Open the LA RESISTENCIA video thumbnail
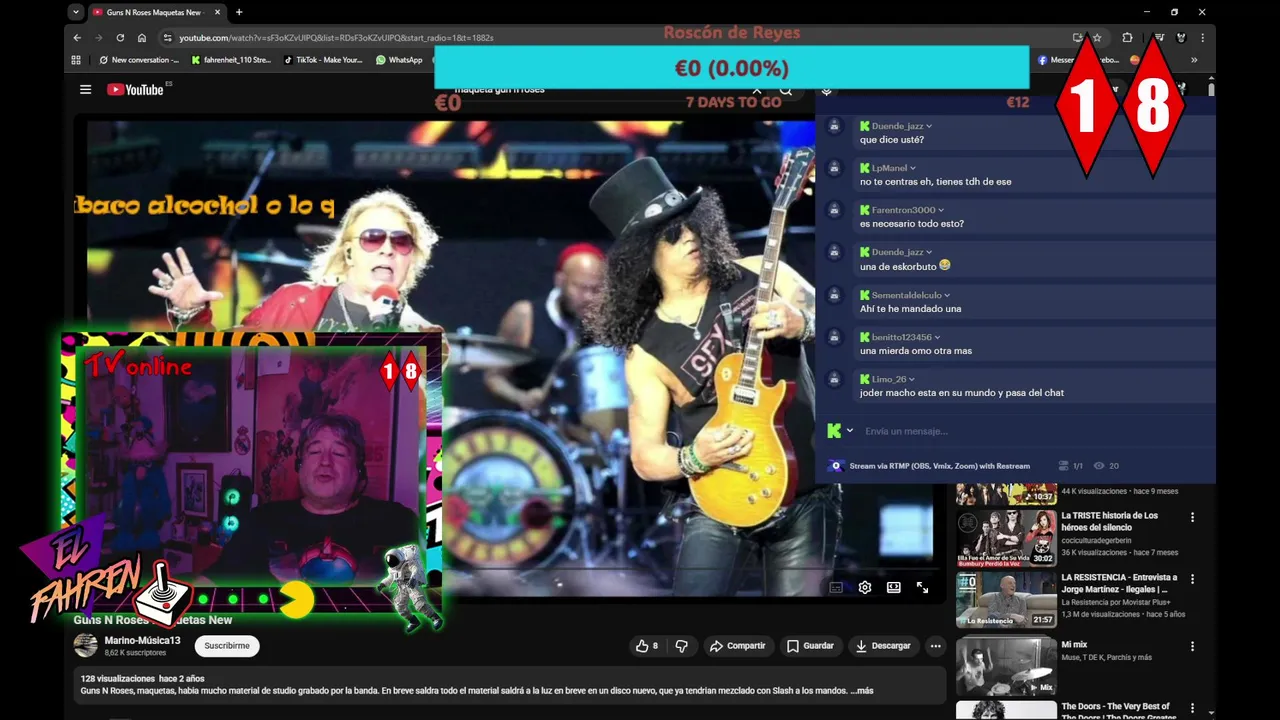 (x=1006, y=600)
